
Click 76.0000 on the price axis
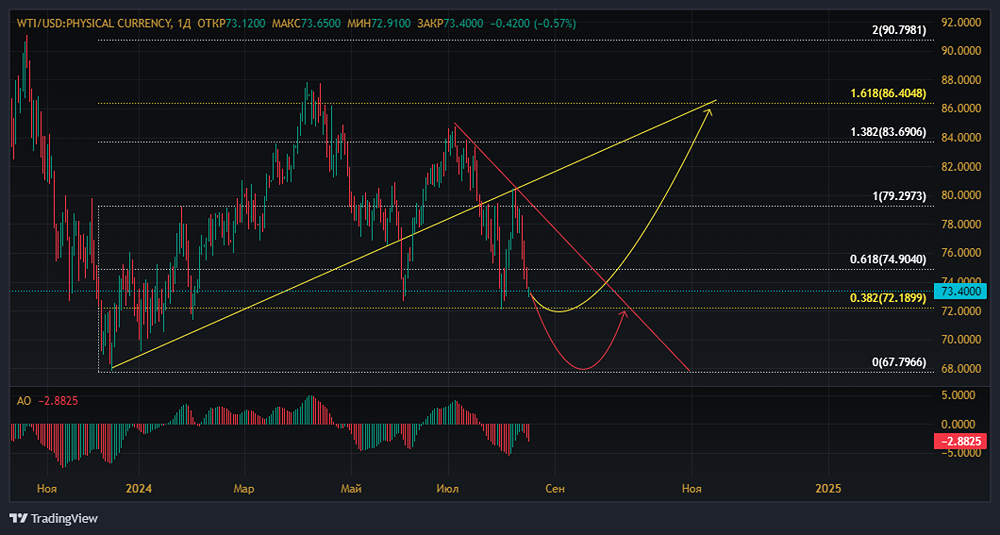coord(962,253)
